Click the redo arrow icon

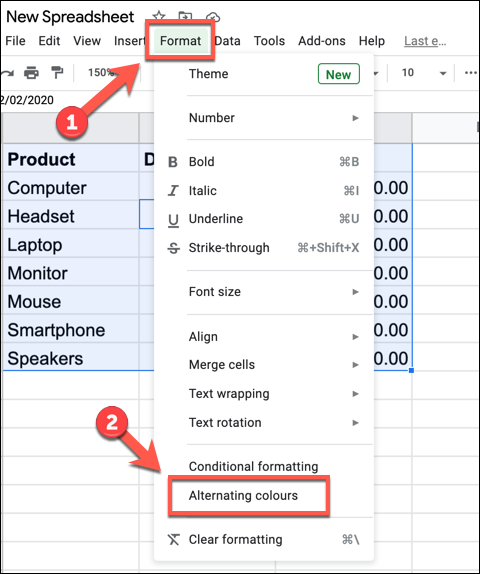tap(7, 73)
